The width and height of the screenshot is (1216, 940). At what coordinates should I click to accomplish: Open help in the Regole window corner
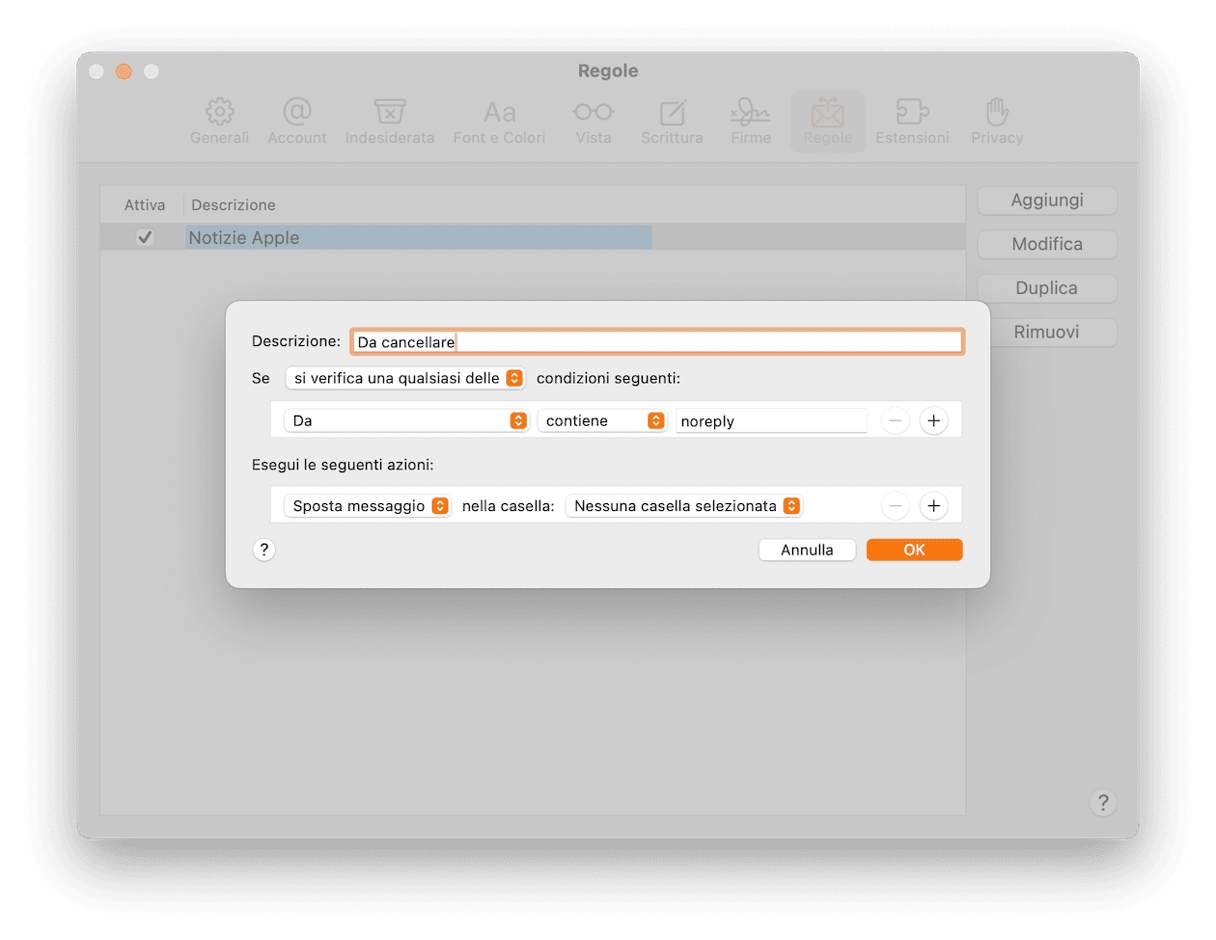[1103, 802]
